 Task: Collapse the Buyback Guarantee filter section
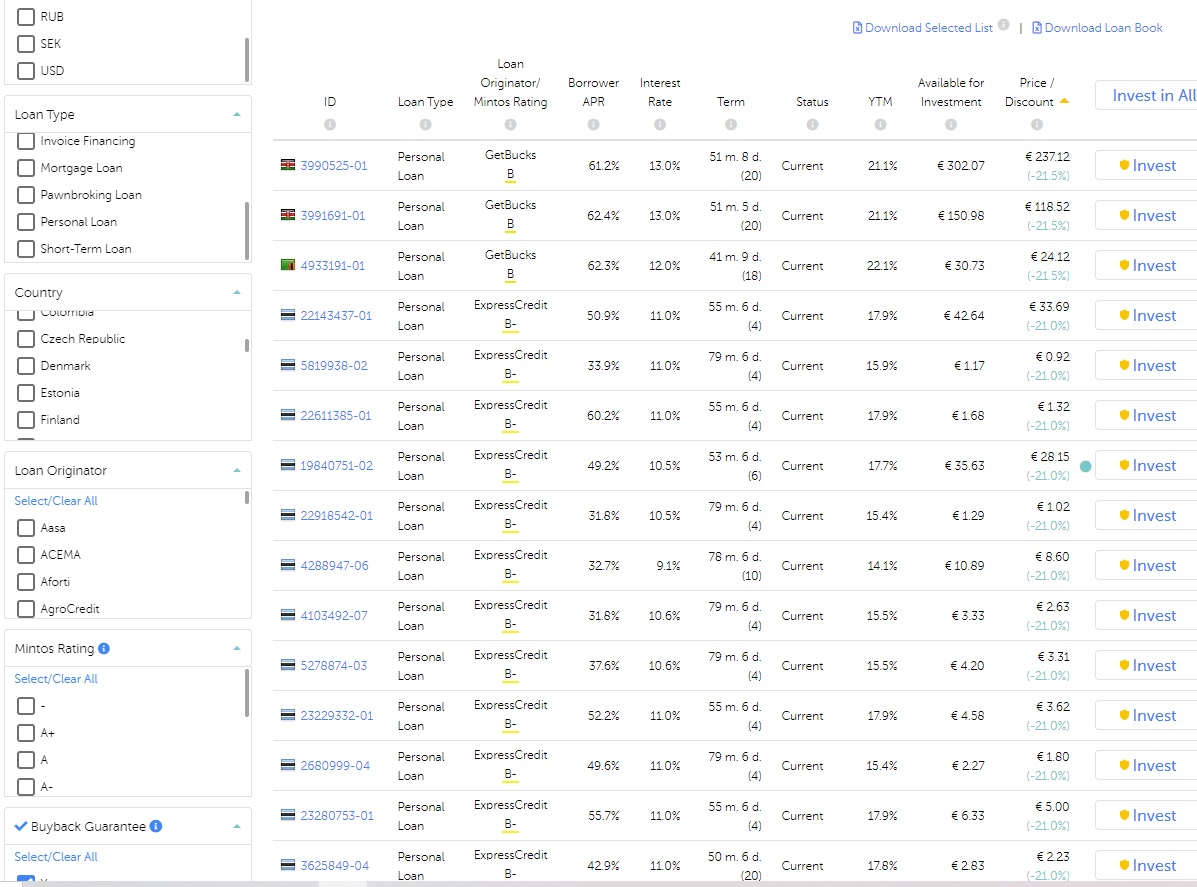(x=237, y=826)
